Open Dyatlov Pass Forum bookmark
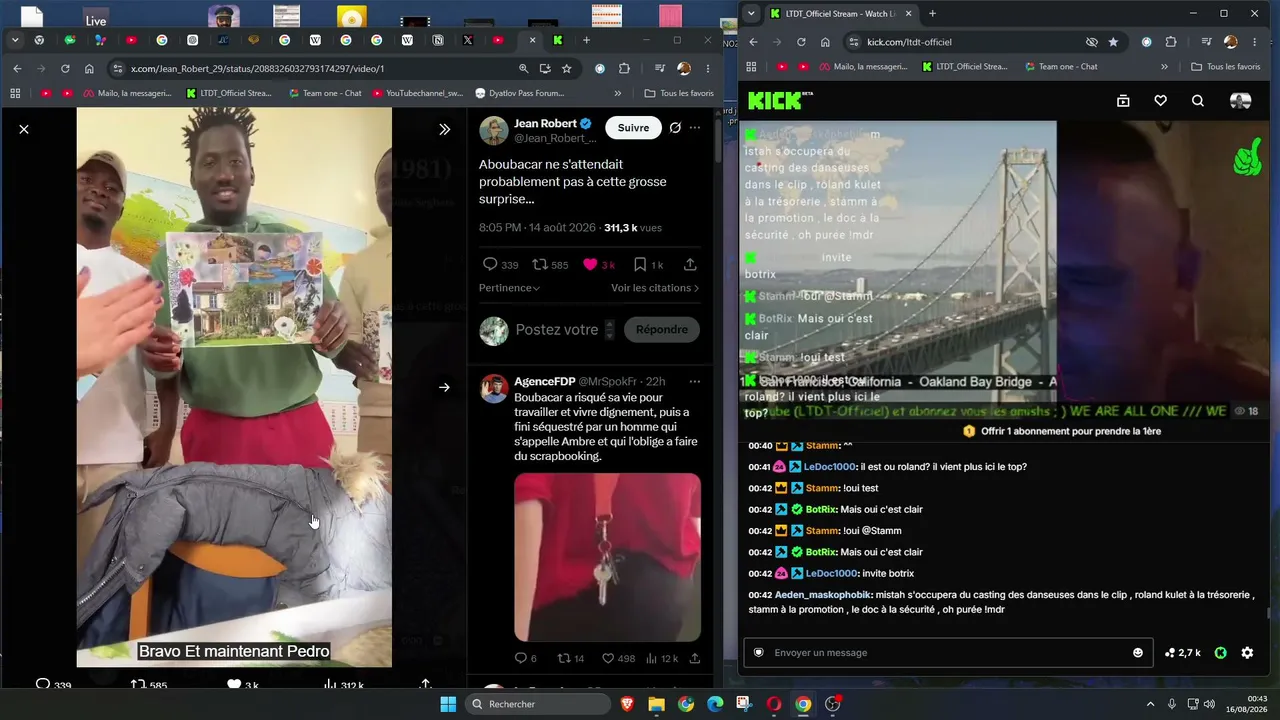 (x=520, y=93)
